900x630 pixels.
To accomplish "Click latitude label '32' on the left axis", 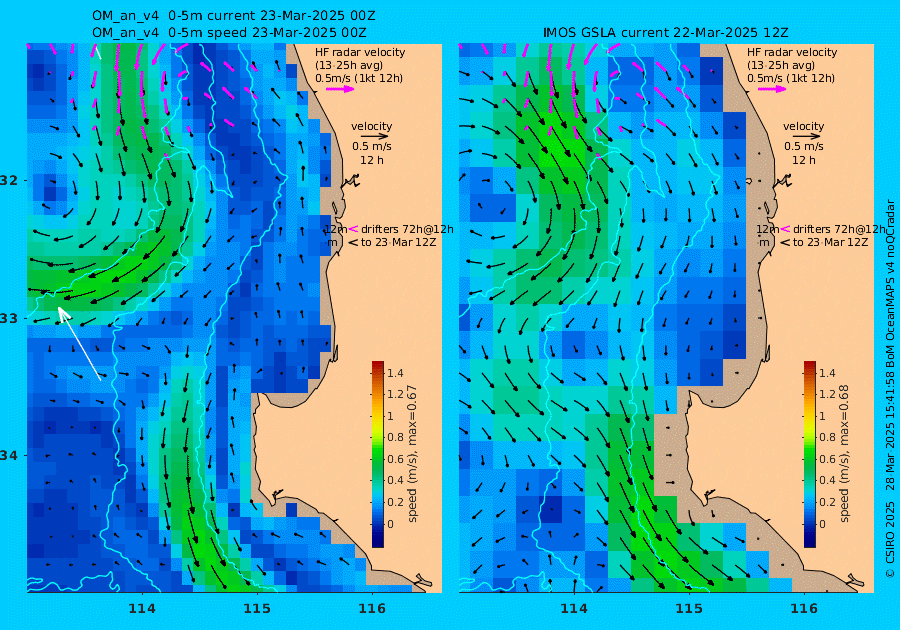I will [9, 181].
